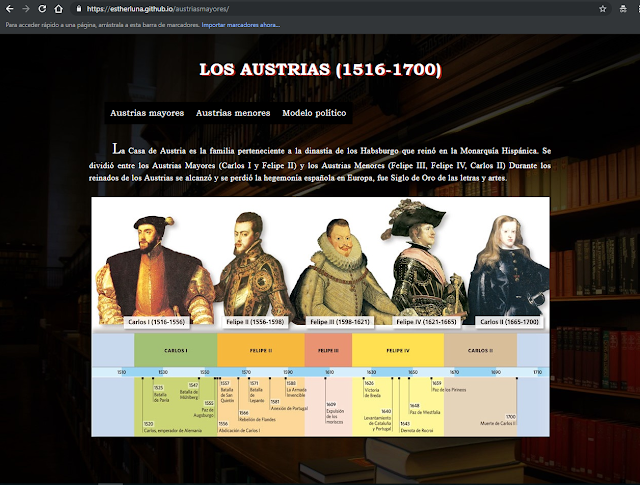Click label 'Carlos I (1516-1556)'
640x485 pixels.
tap(156, 322)
